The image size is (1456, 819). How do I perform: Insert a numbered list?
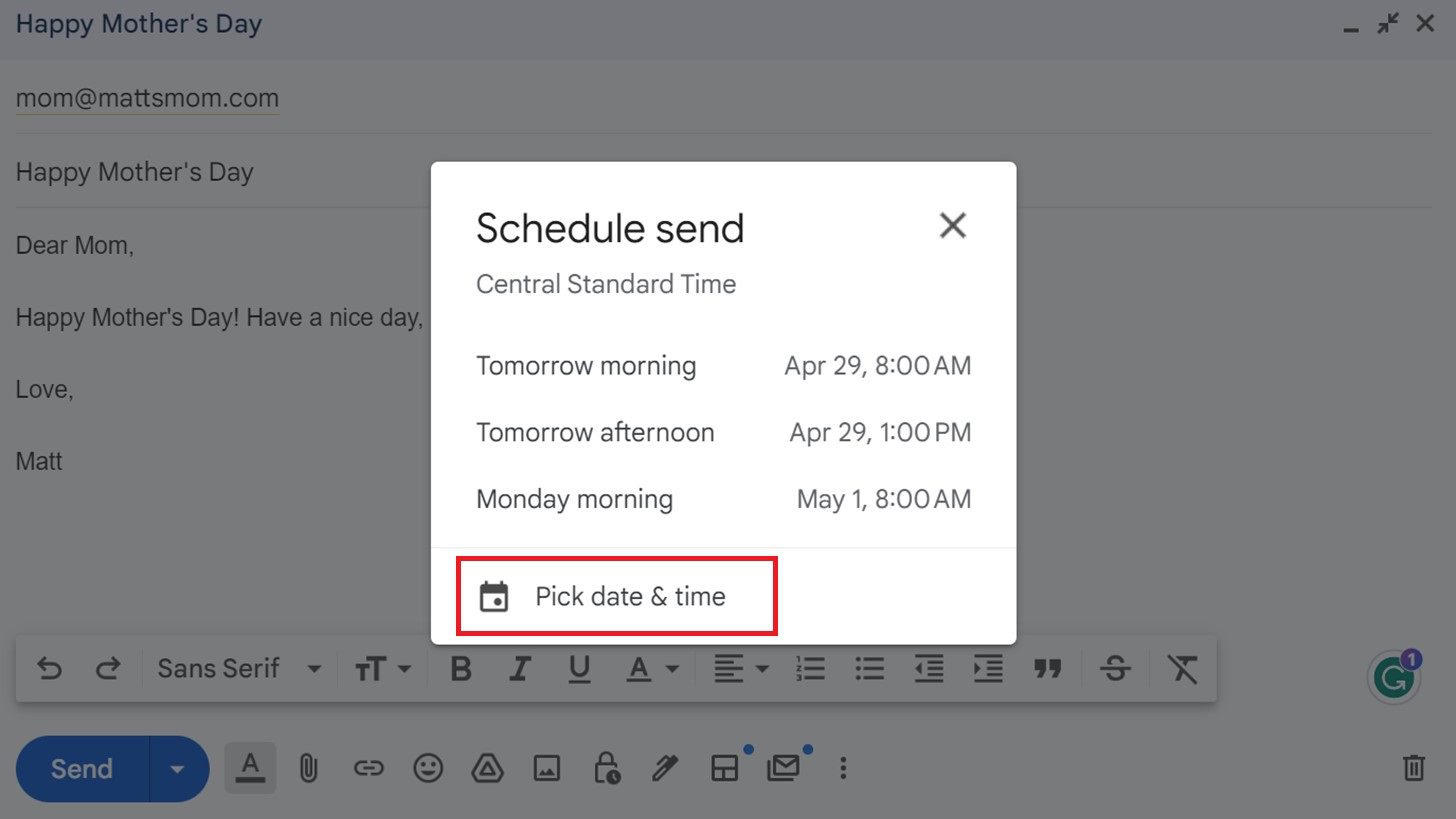[x=810, y=669]
